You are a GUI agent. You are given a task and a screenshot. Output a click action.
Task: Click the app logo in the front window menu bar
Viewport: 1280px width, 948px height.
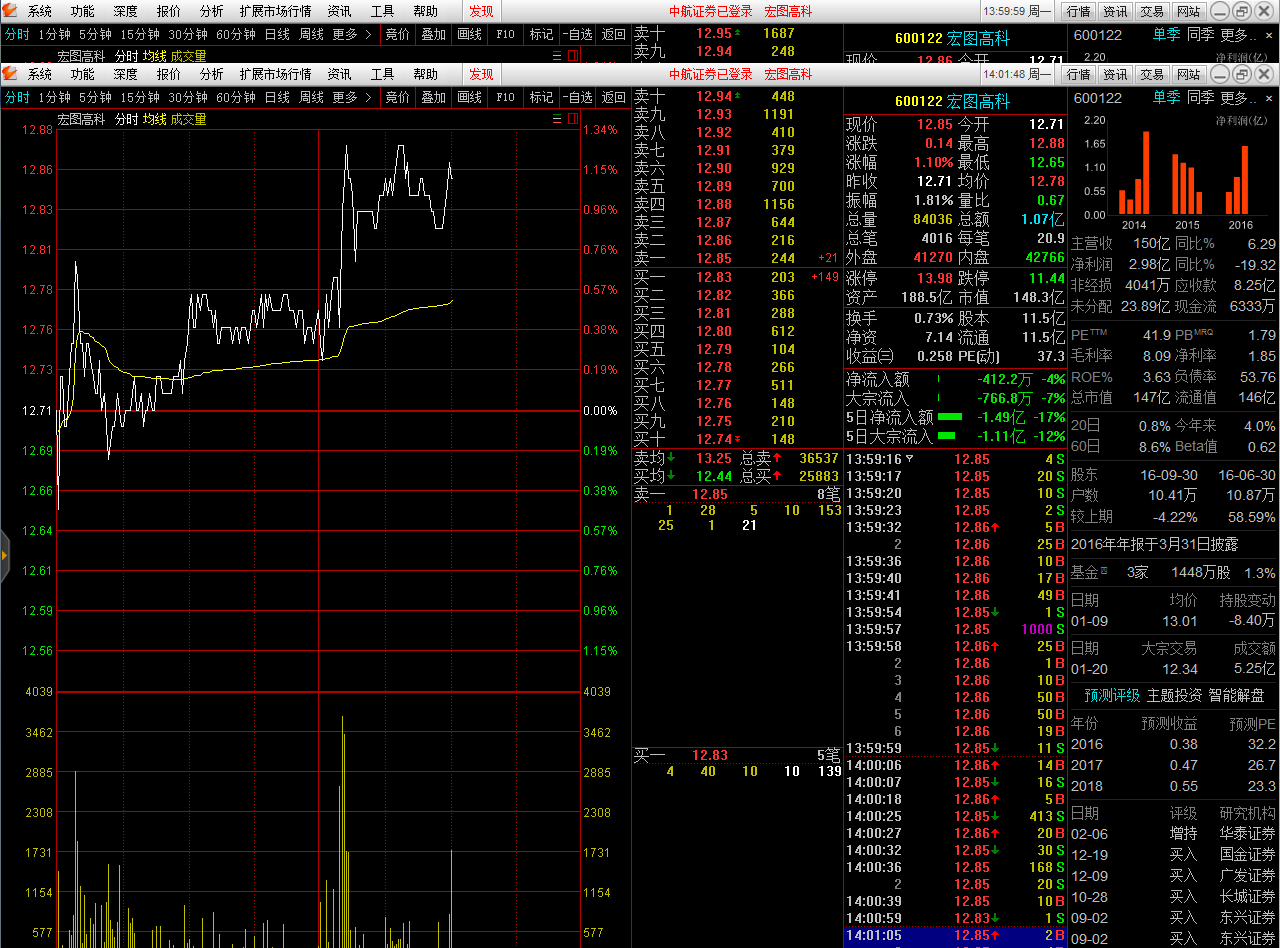(x=10, y=74)
